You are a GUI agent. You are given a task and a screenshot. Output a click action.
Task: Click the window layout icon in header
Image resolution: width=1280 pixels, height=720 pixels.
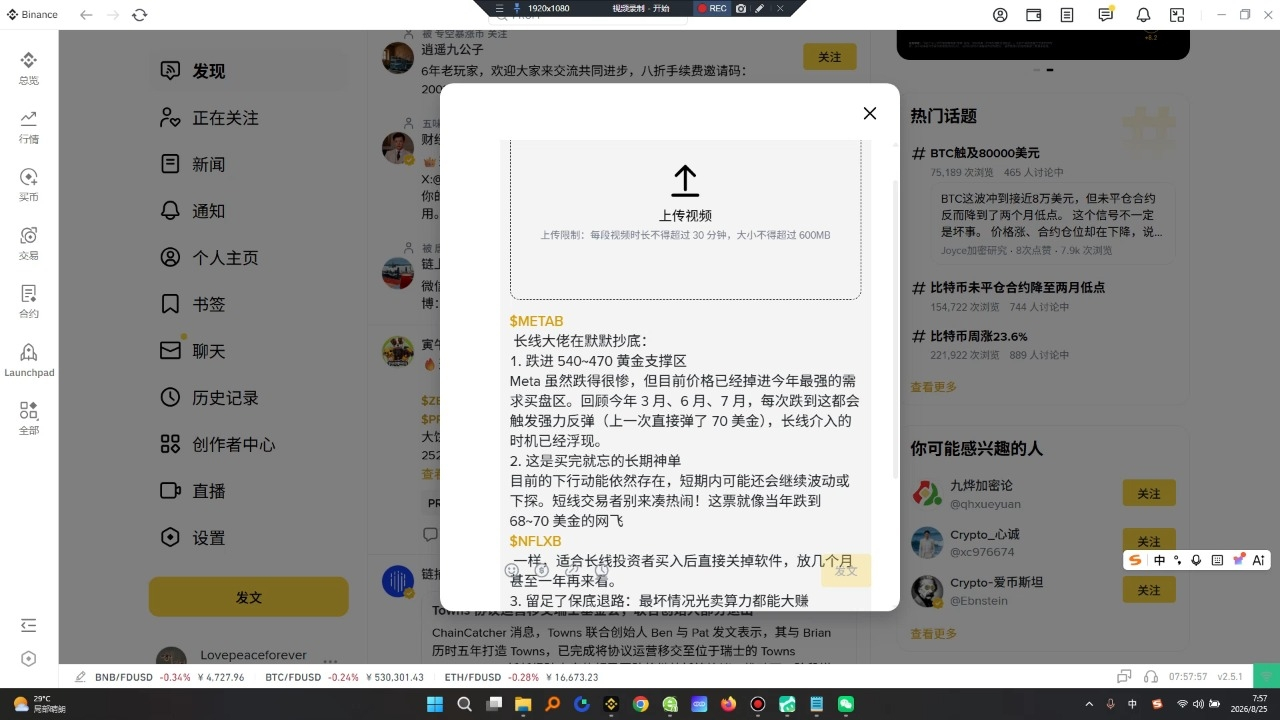coord(1178,15)
